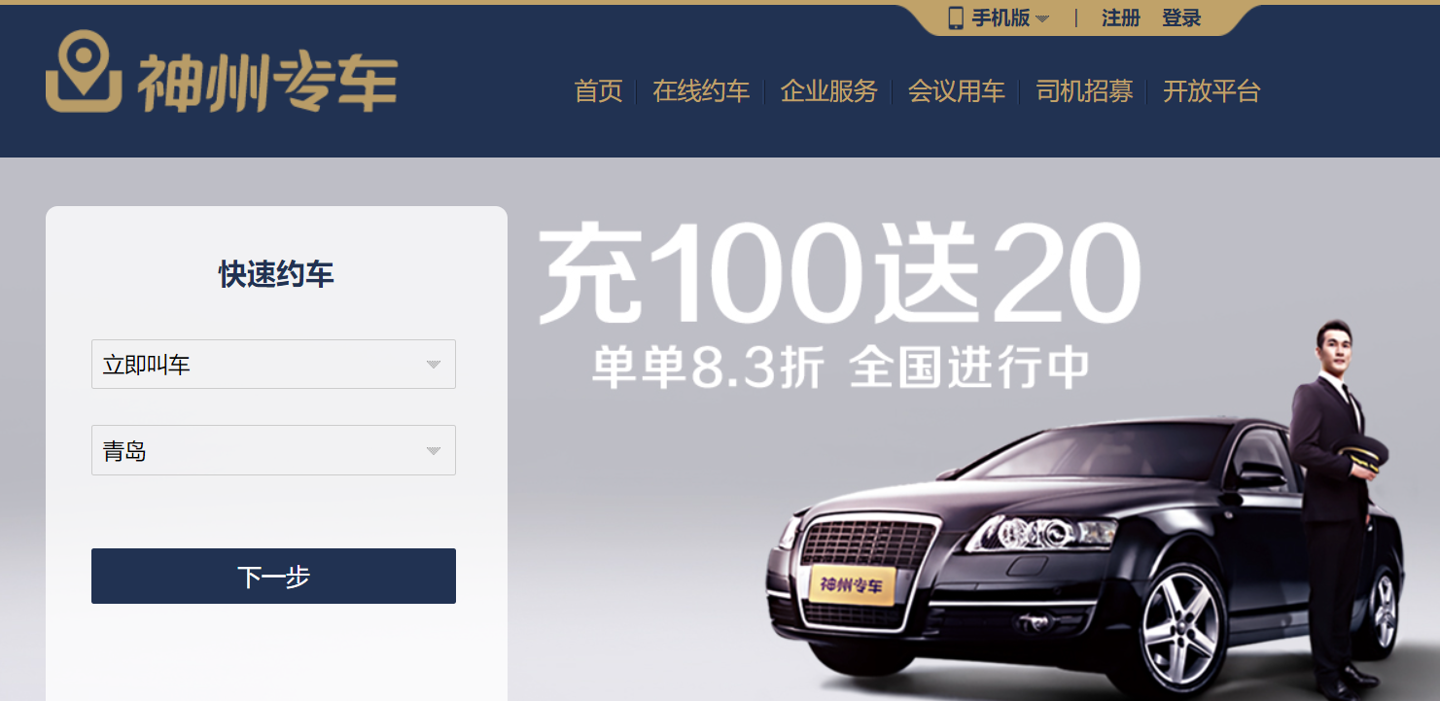1440x701 pixels.
Task: Open the 立即叫车 service type dropdown
Action: point(273,364)
